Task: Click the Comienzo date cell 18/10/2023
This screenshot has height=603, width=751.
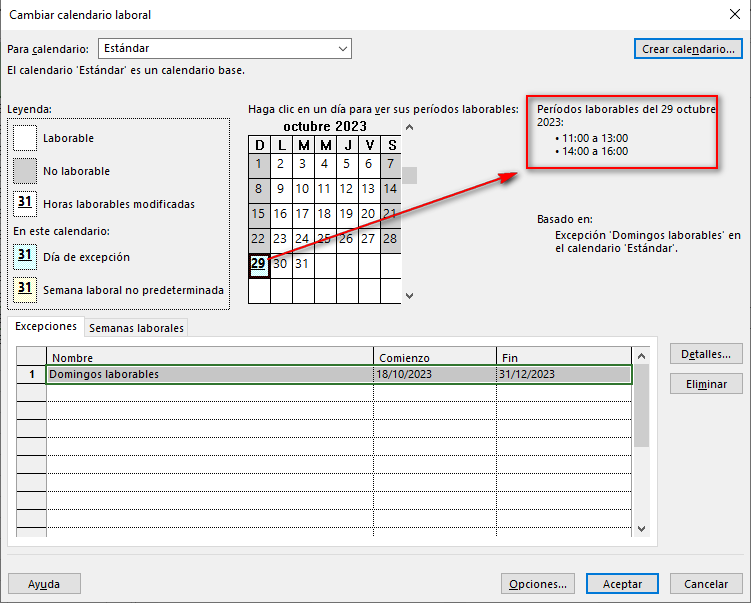Action: [x=435, y=374]
